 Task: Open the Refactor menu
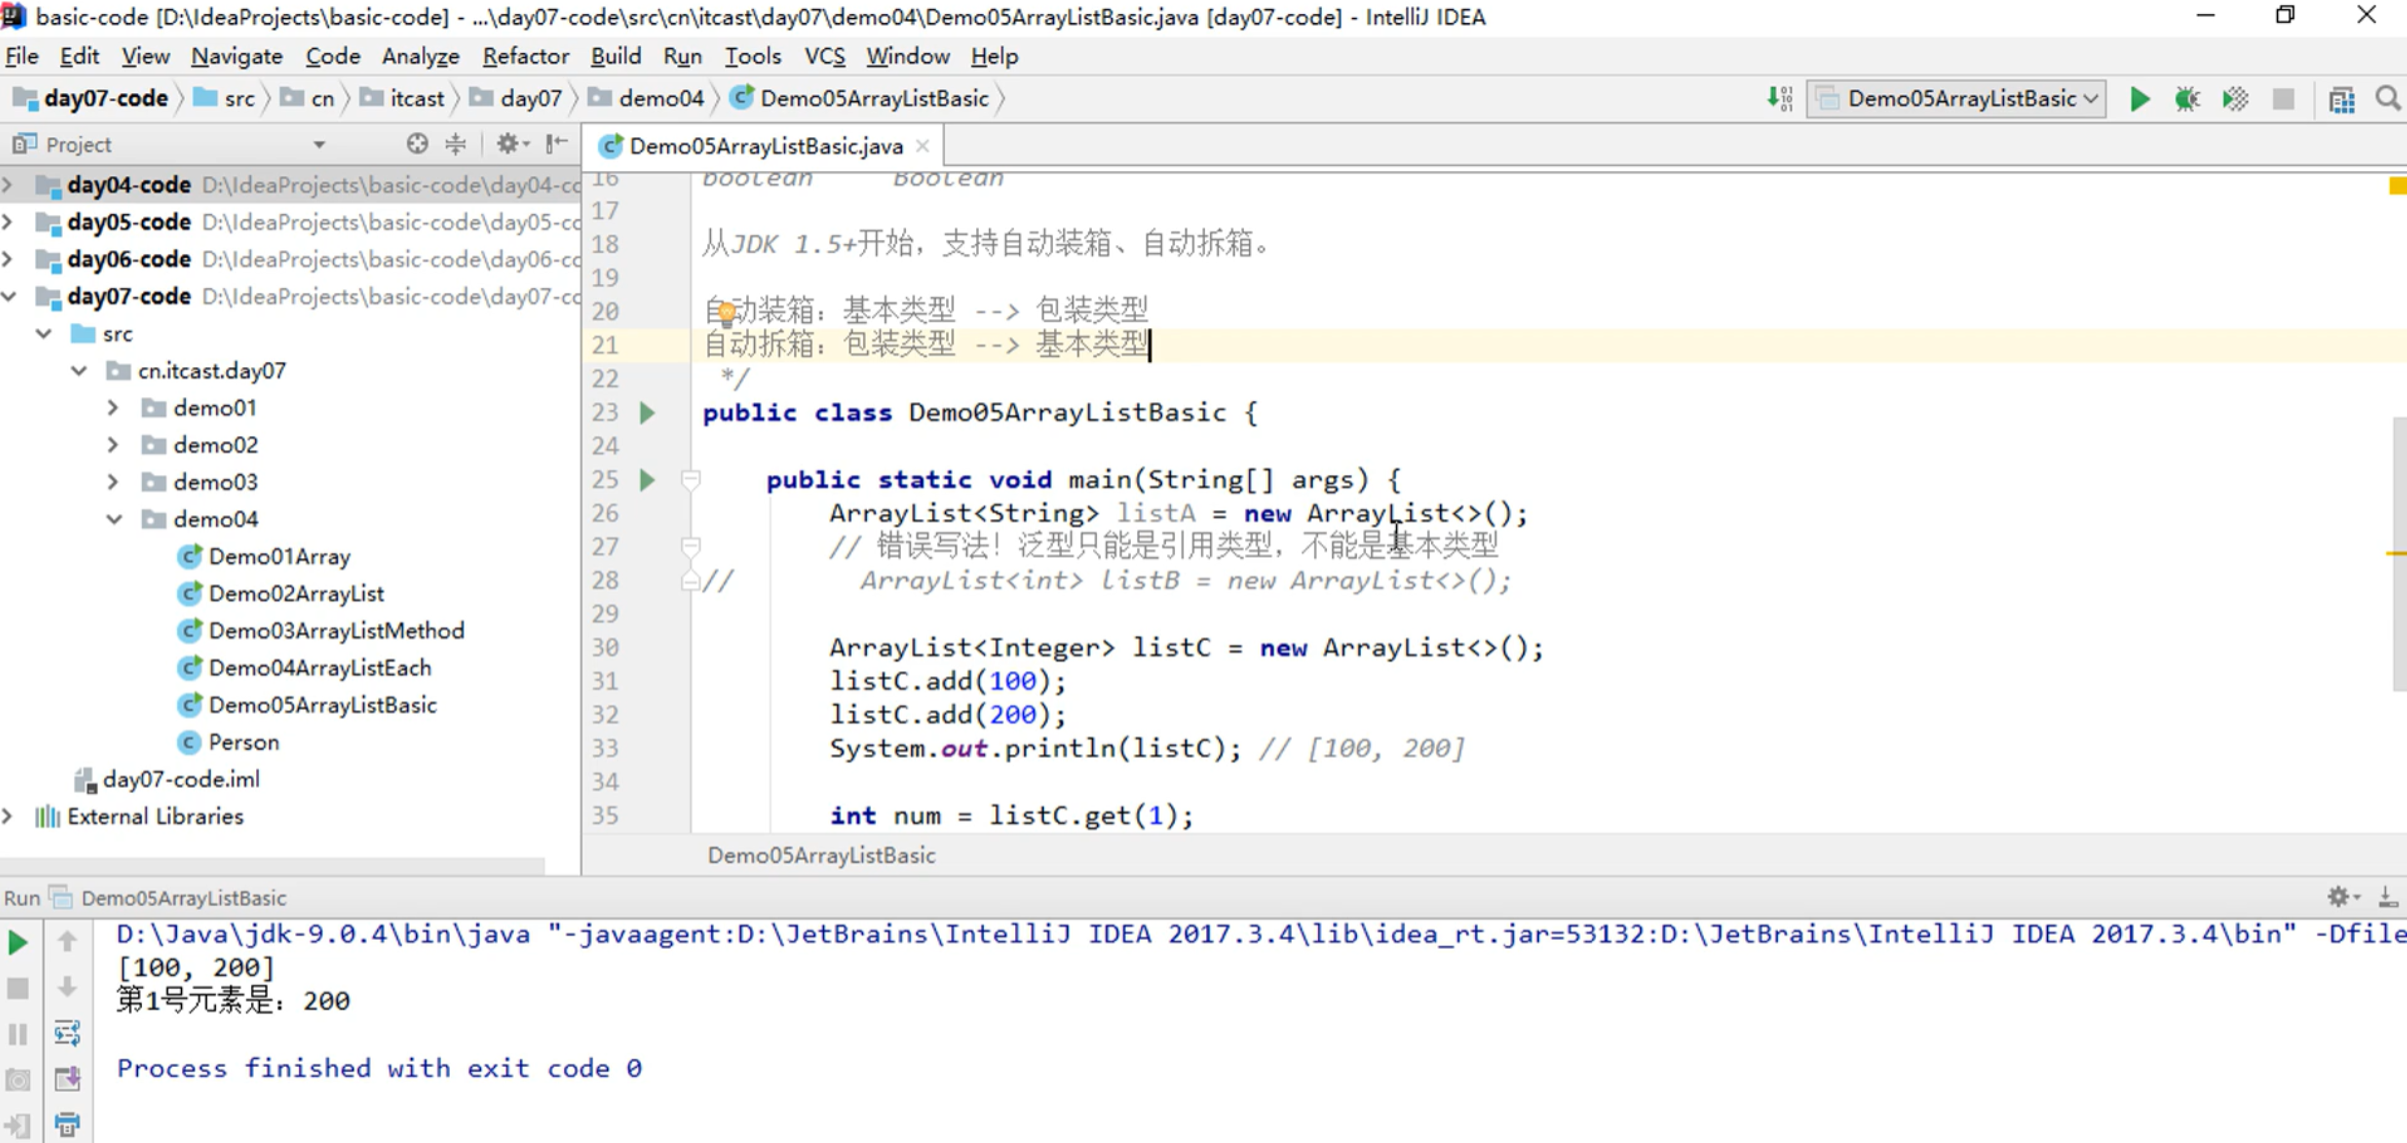[525, 56]
